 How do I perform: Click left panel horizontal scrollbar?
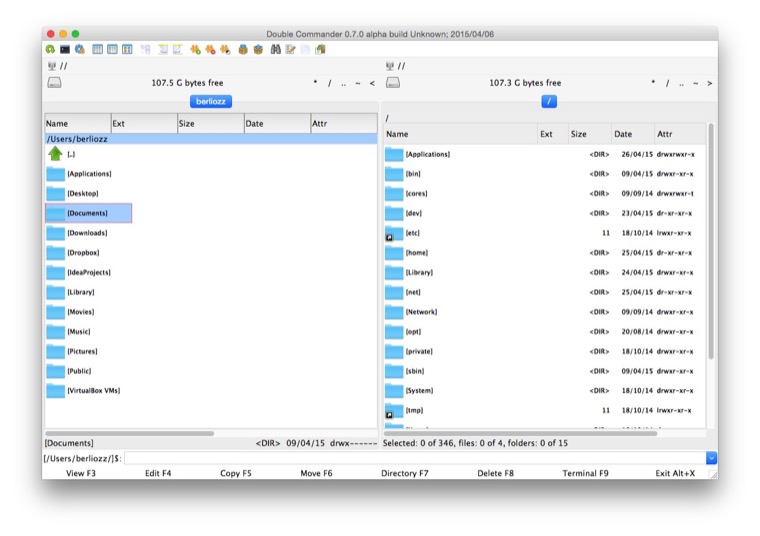[x=129, y=433]
